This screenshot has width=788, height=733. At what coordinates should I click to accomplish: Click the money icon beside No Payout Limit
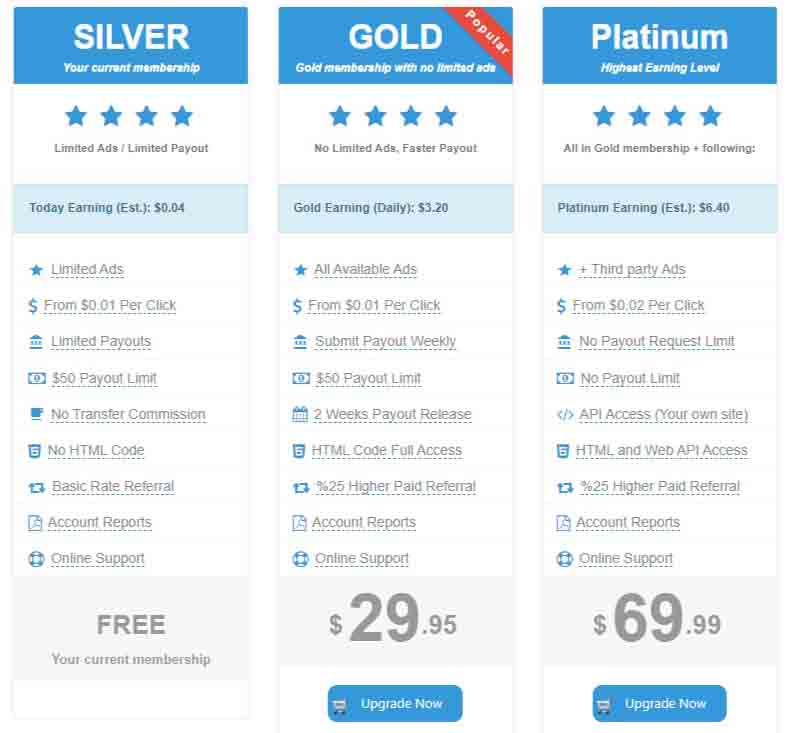click(x=565, y=378)
